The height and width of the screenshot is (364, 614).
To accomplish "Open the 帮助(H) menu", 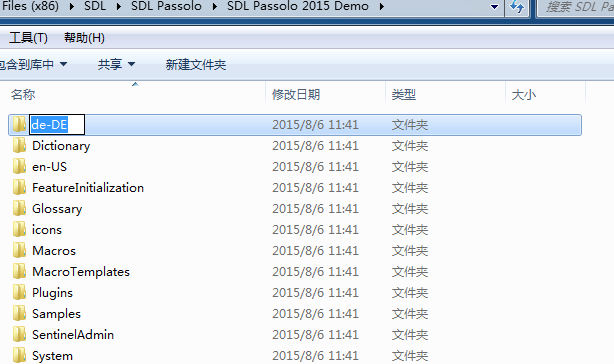I will click(x=84, y=38).
